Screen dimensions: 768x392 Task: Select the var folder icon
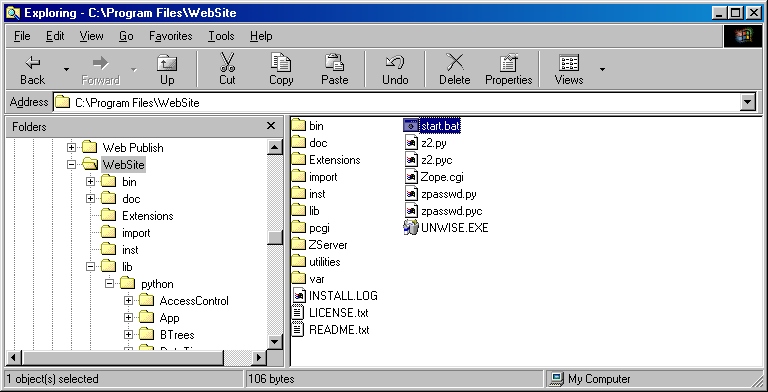pyautogui.click(x=298, y=279)
